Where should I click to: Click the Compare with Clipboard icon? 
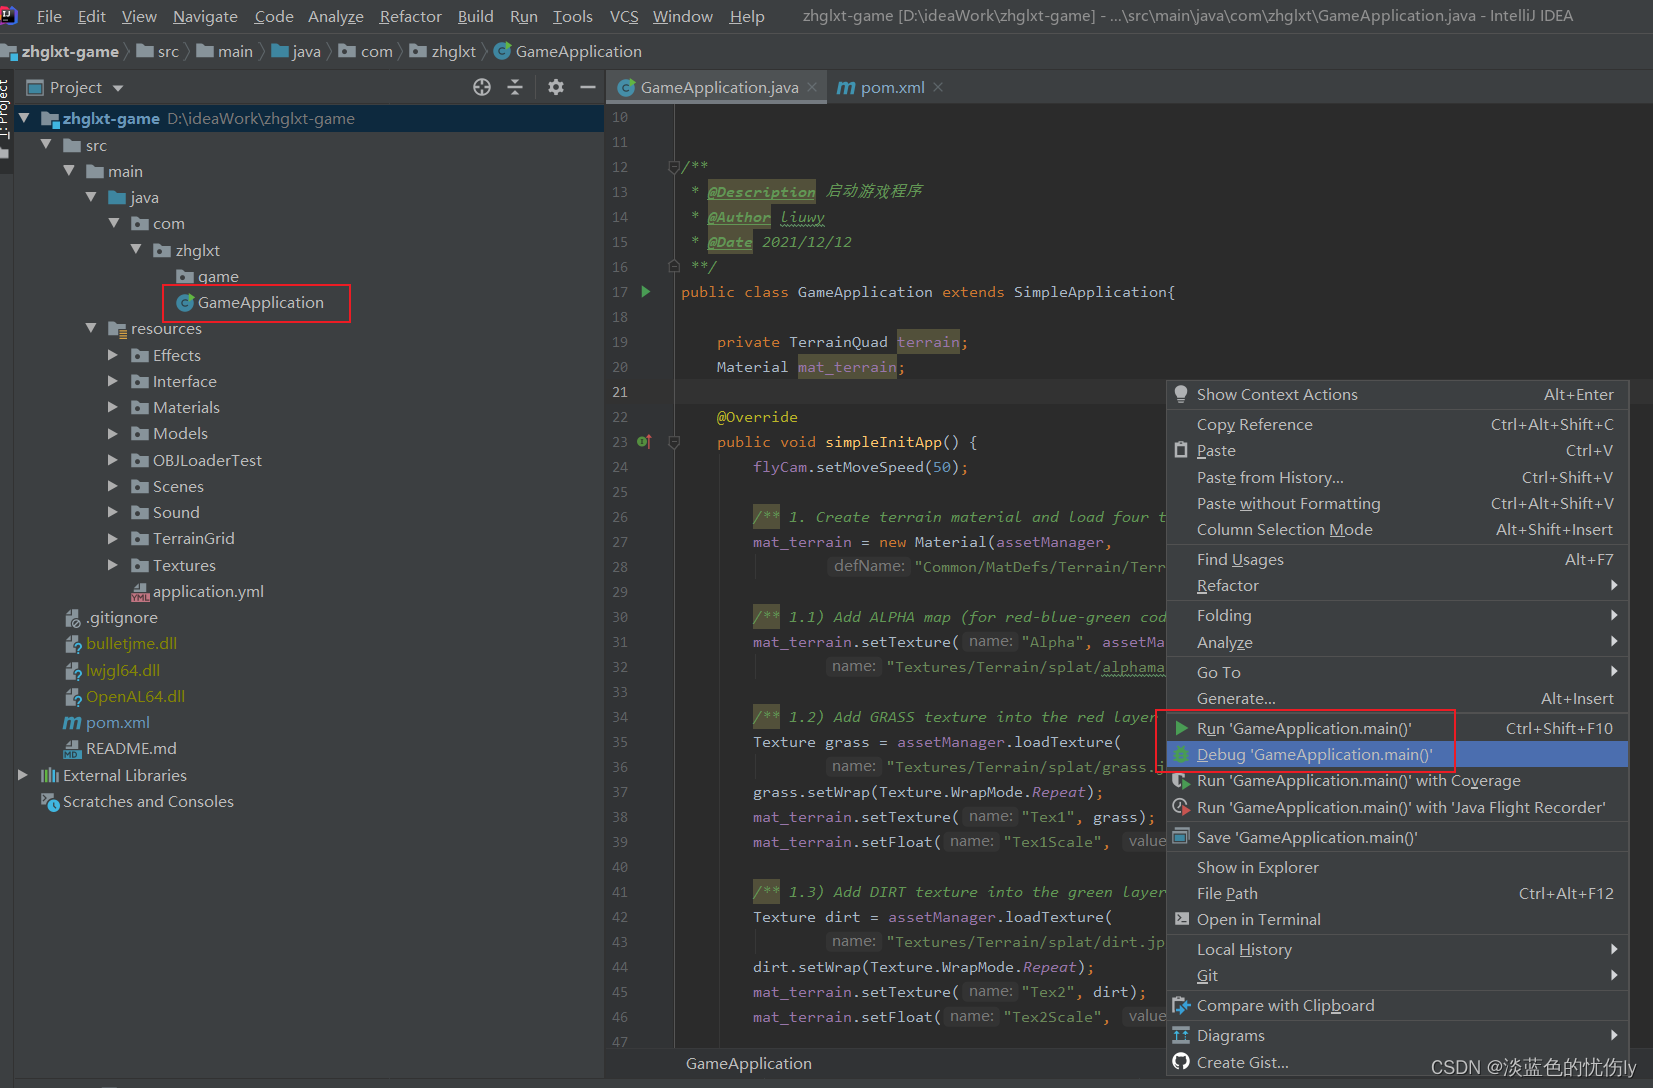click(1181, 1005)
